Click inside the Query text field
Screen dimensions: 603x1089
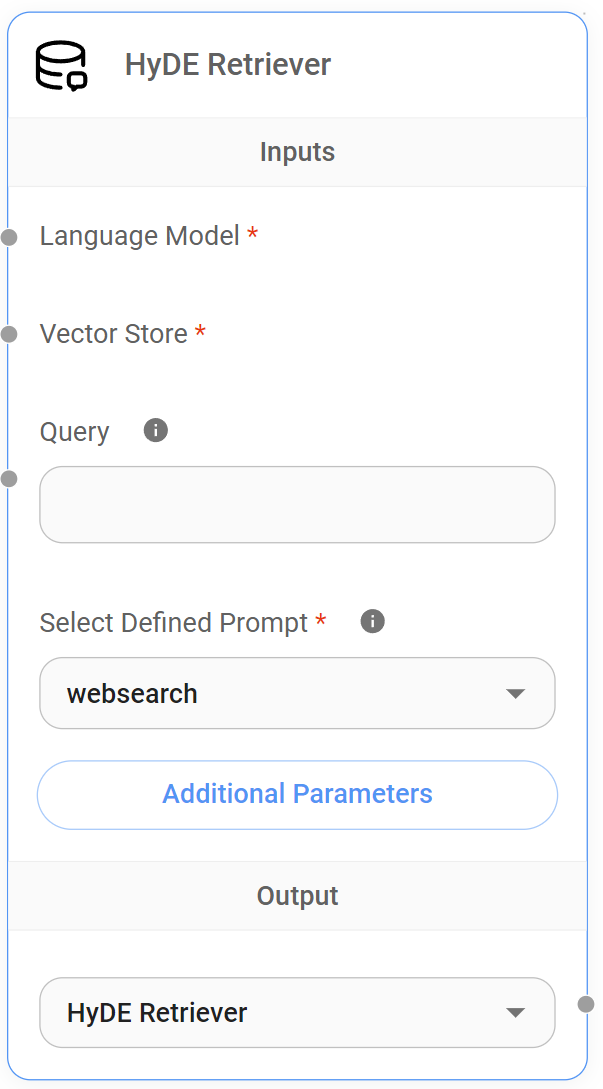pos(297,505)
